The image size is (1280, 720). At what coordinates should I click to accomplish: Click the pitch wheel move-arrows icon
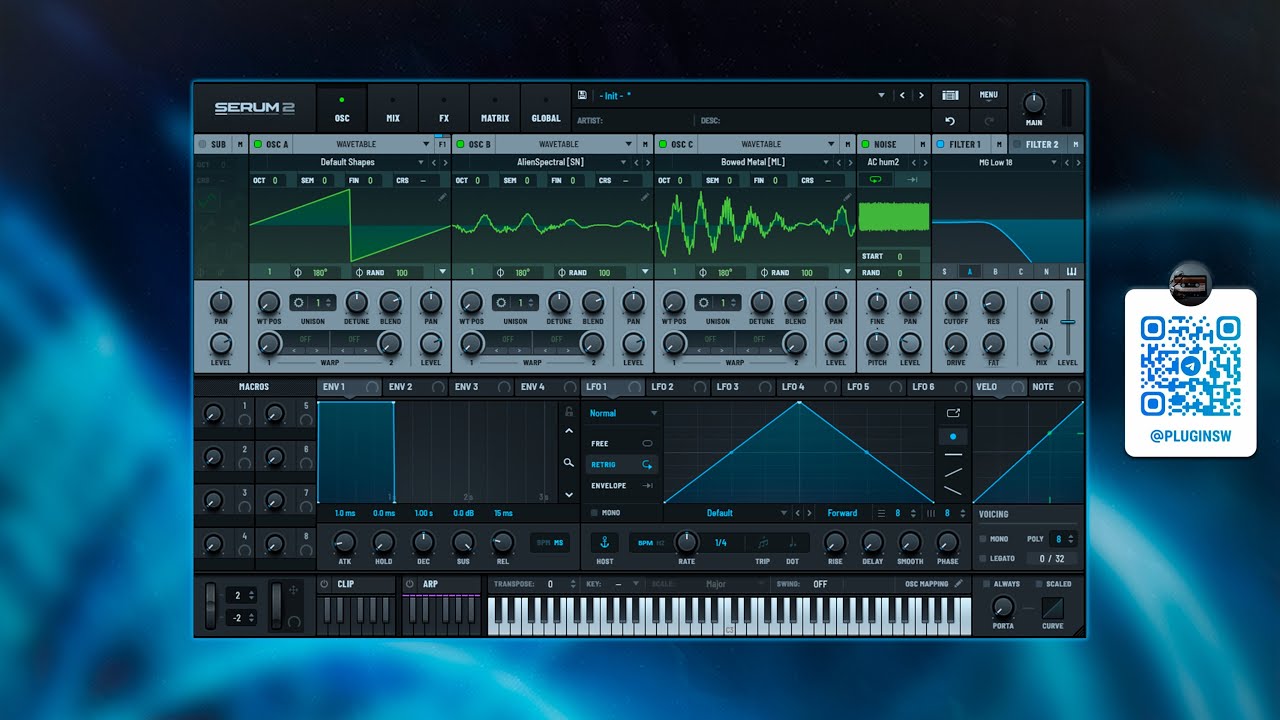pyautogui.click(x=292, y=591)
